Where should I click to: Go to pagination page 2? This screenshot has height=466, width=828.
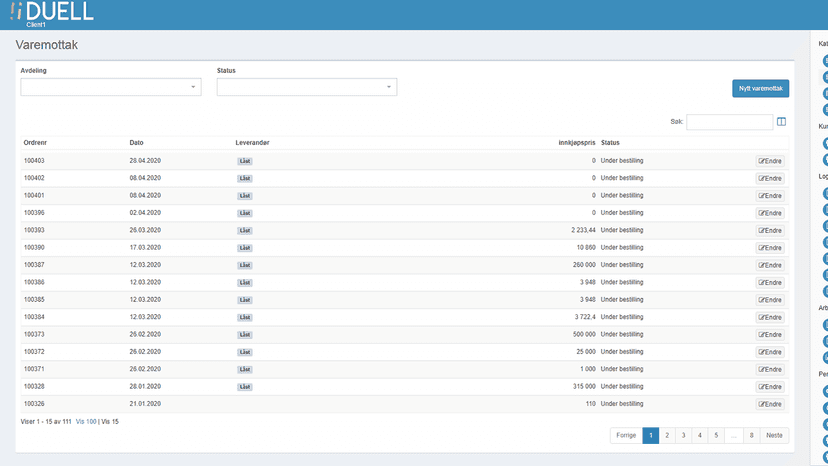tap(667, 435)
